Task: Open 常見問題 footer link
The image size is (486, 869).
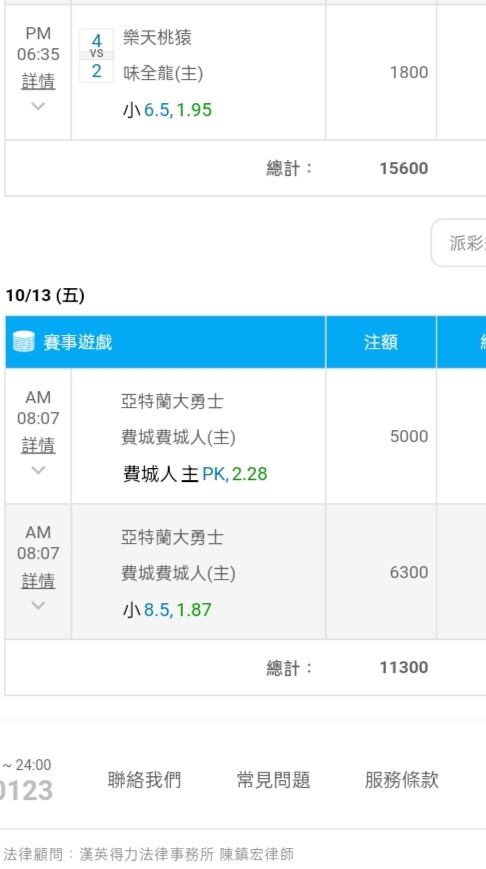Action: point(273,780)
